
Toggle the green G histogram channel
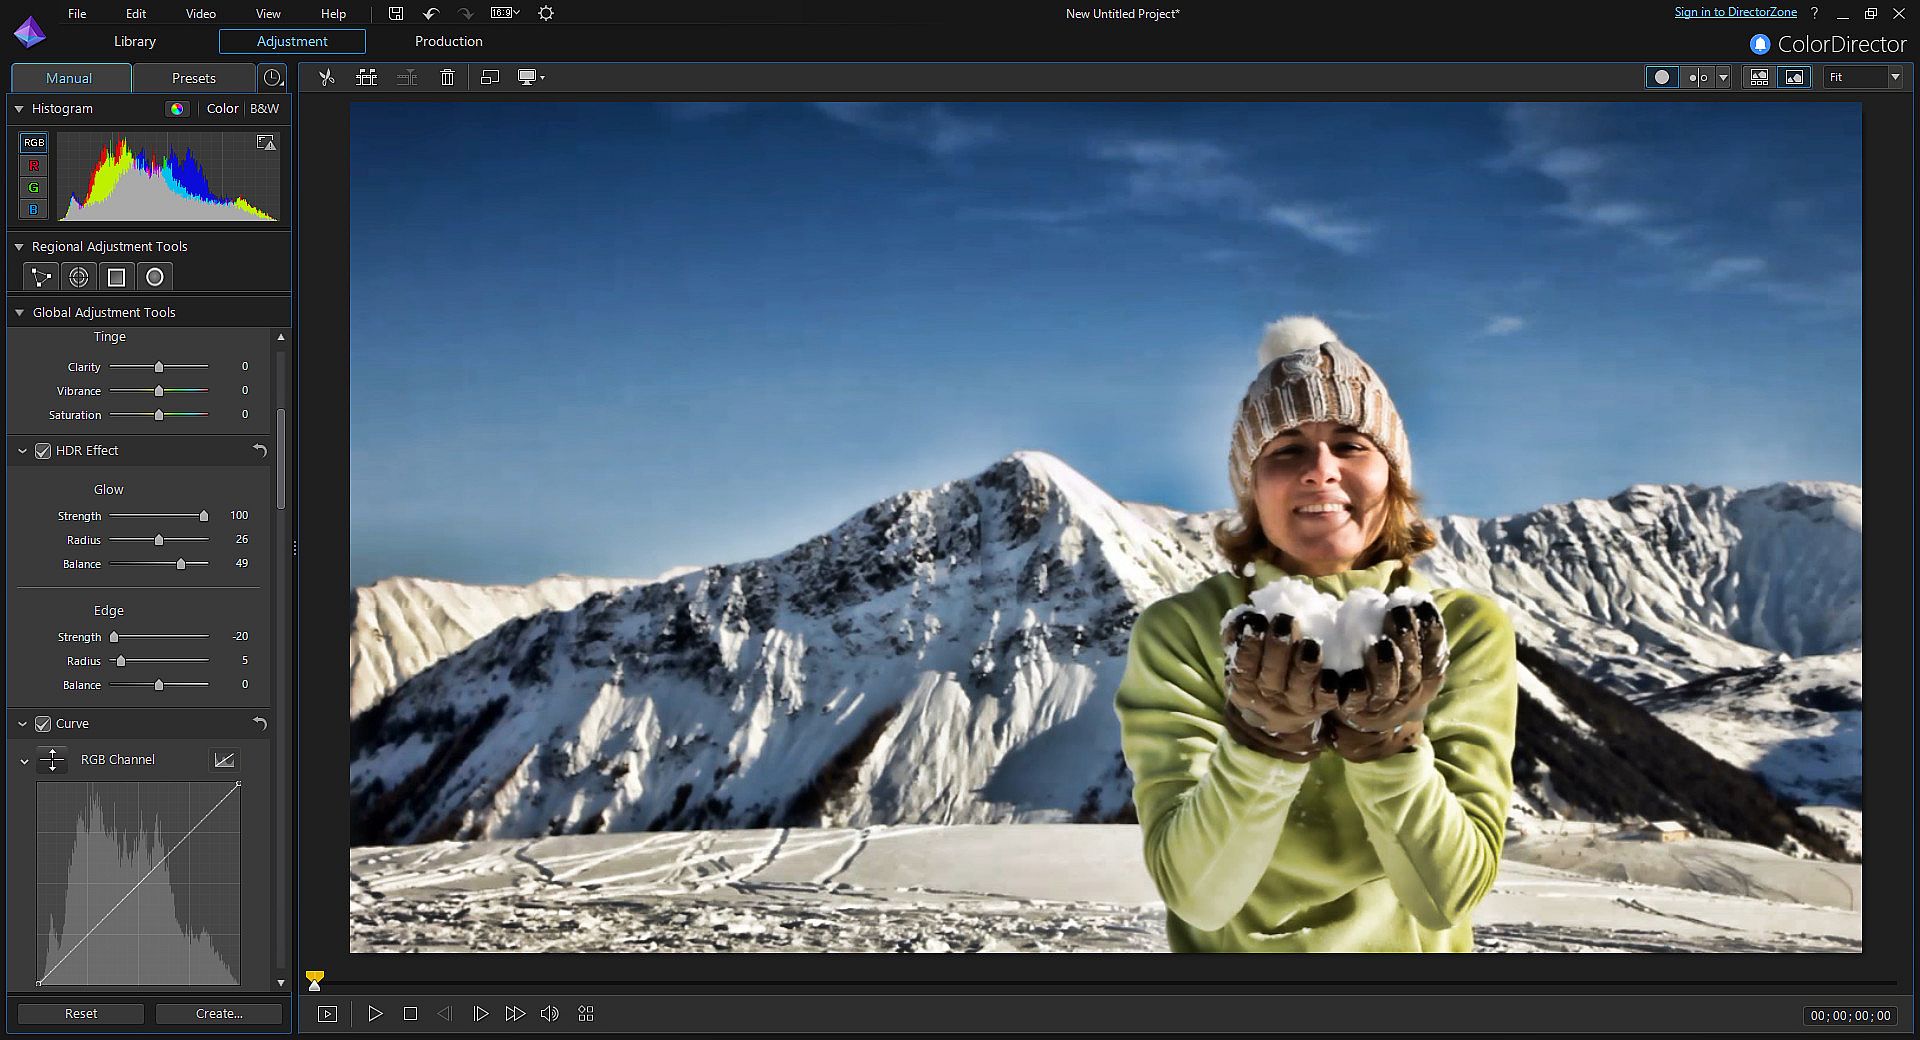point(34,187)
